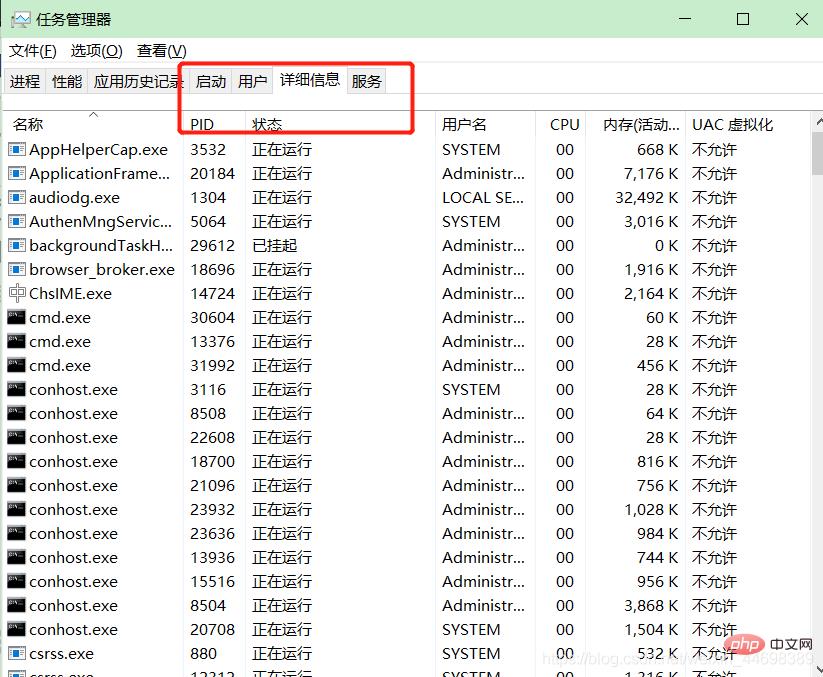This screenshot has width=823, height=677.
Task: Click the AppHelperCap.exe process icon
Action: pyautogui.click(x=17, y=150)
